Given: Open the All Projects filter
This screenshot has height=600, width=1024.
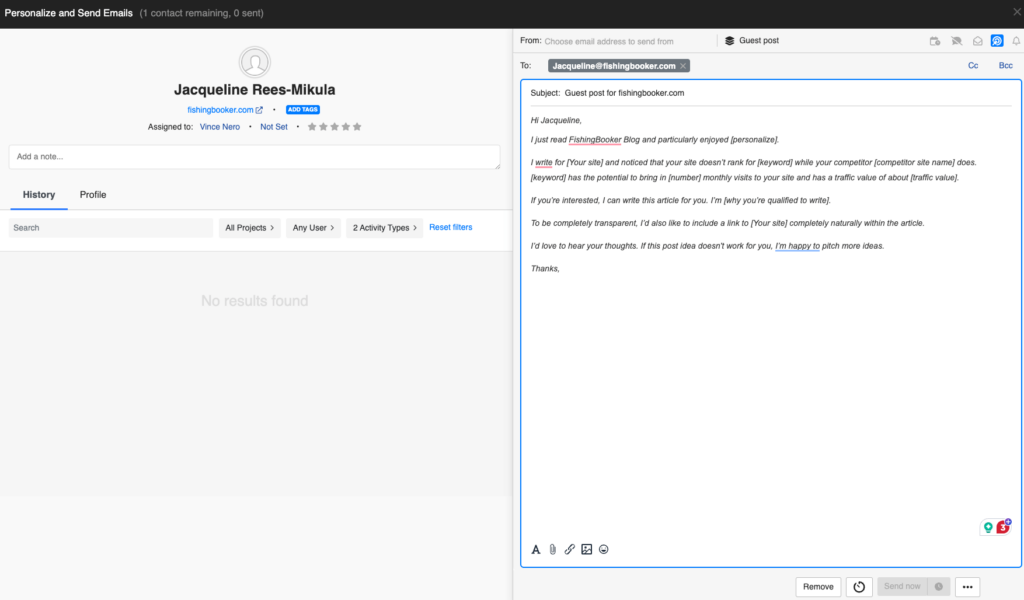Looking at the screenshot, I should (x=247, y=227).
